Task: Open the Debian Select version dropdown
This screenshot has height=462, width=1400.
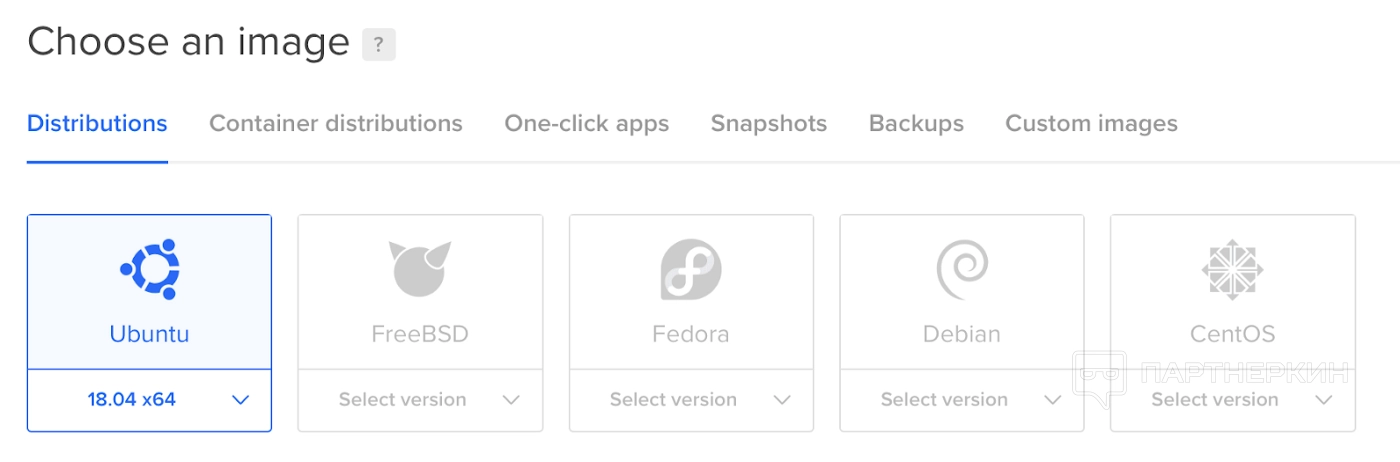Action: pyautogui.click(x=962, y=400)
